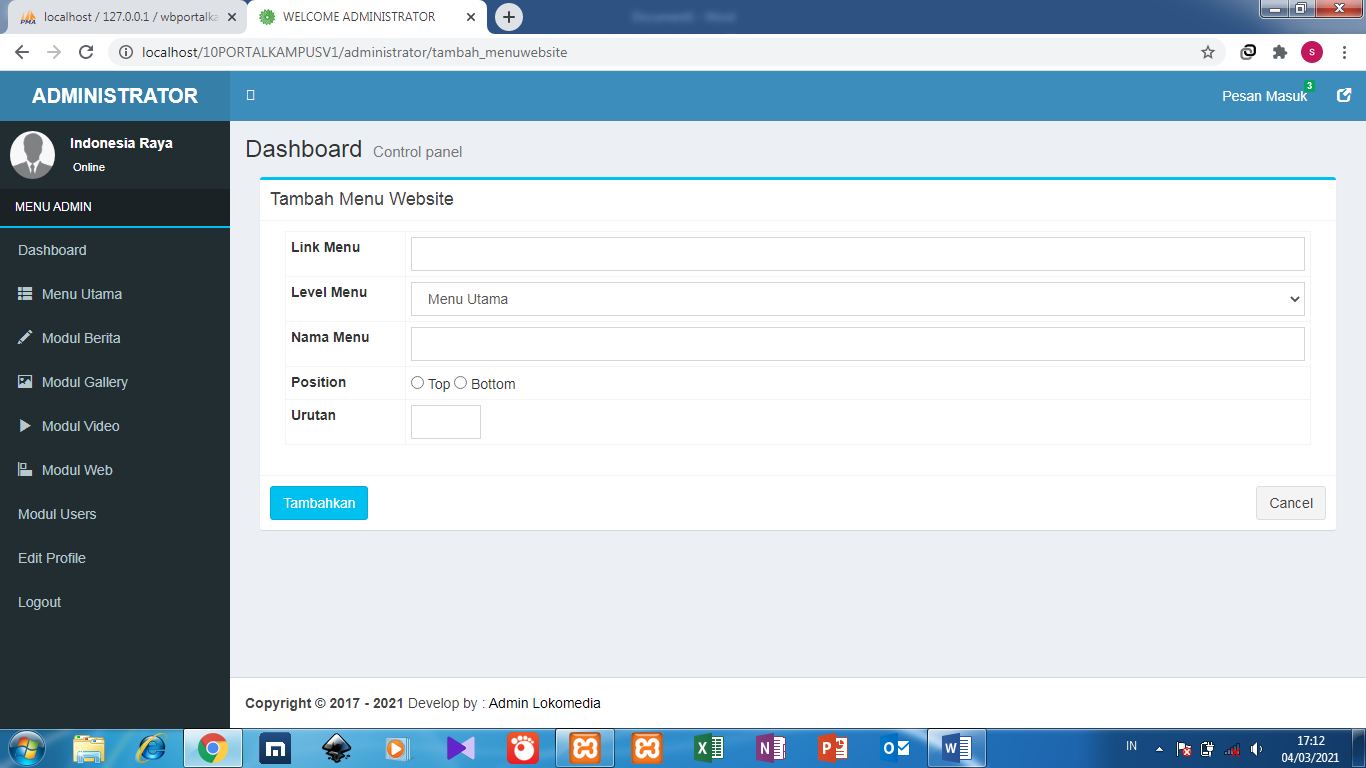Focus the Urutan input field
1366x768 pixels.
pyautogui.click(x=446, y=422)
